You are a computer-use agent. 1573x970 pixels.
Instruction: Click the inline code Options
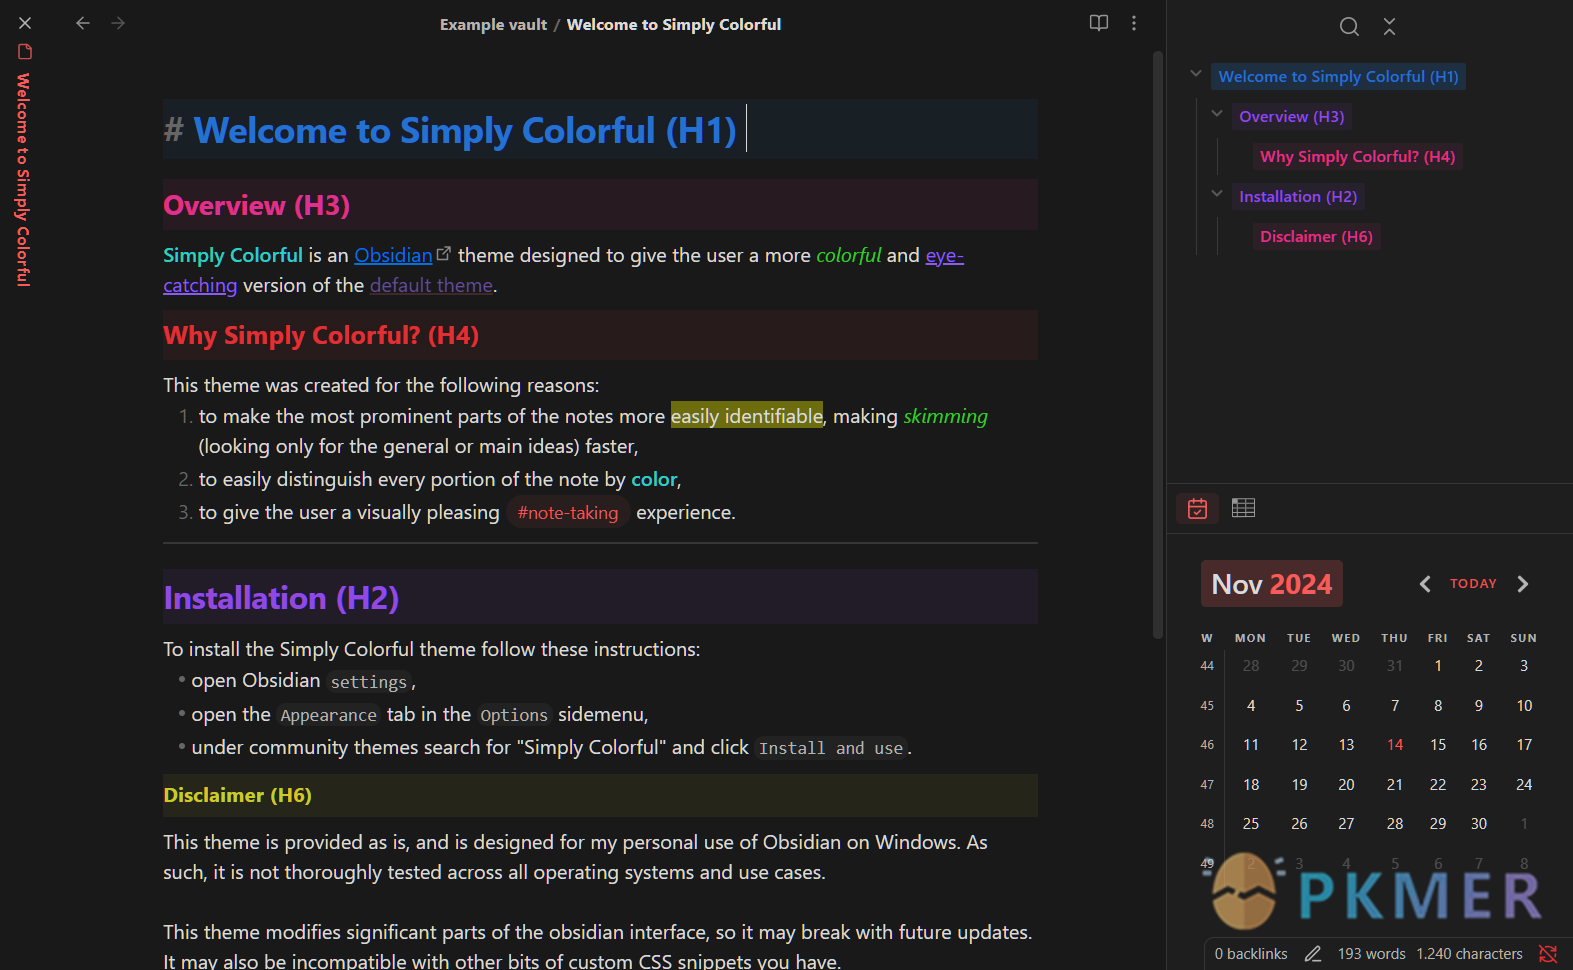(x=514, y=715)
